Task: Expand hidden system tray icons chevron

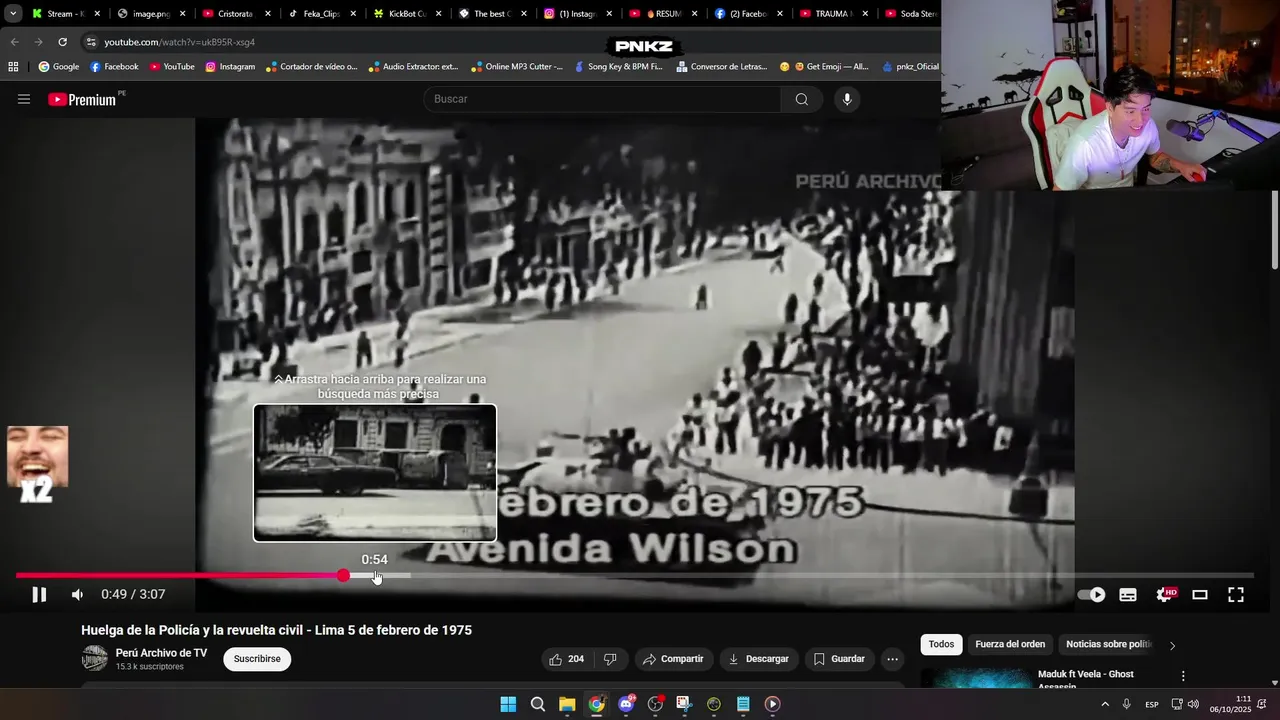Action: tap(1105, 704)
